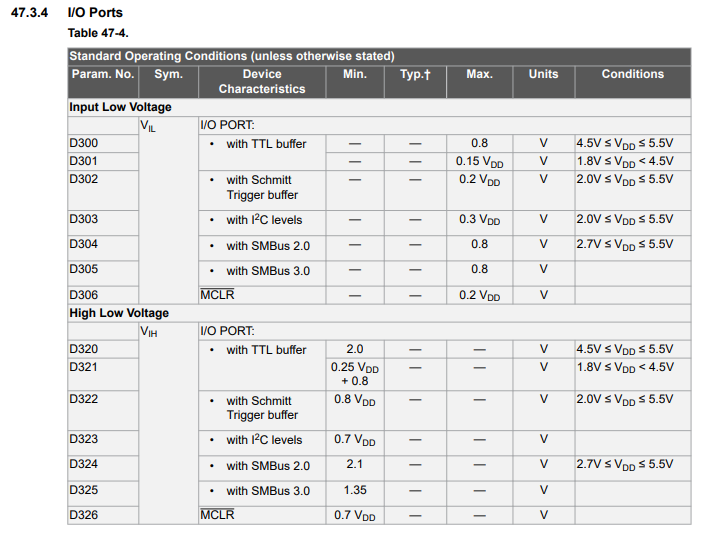Click parameter number D305
The height and width of the screenshot is (538, 701).
click(84, 269)
